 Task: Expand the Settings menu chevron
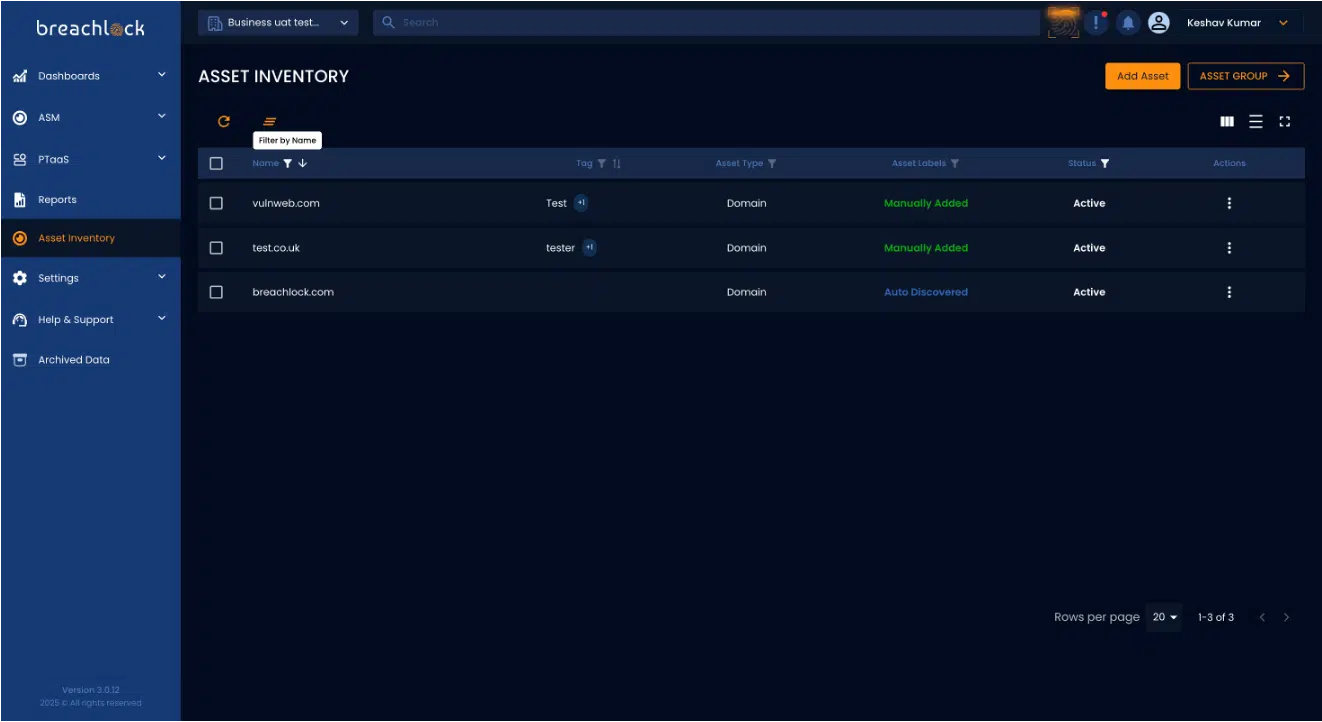tap(162, 277)
